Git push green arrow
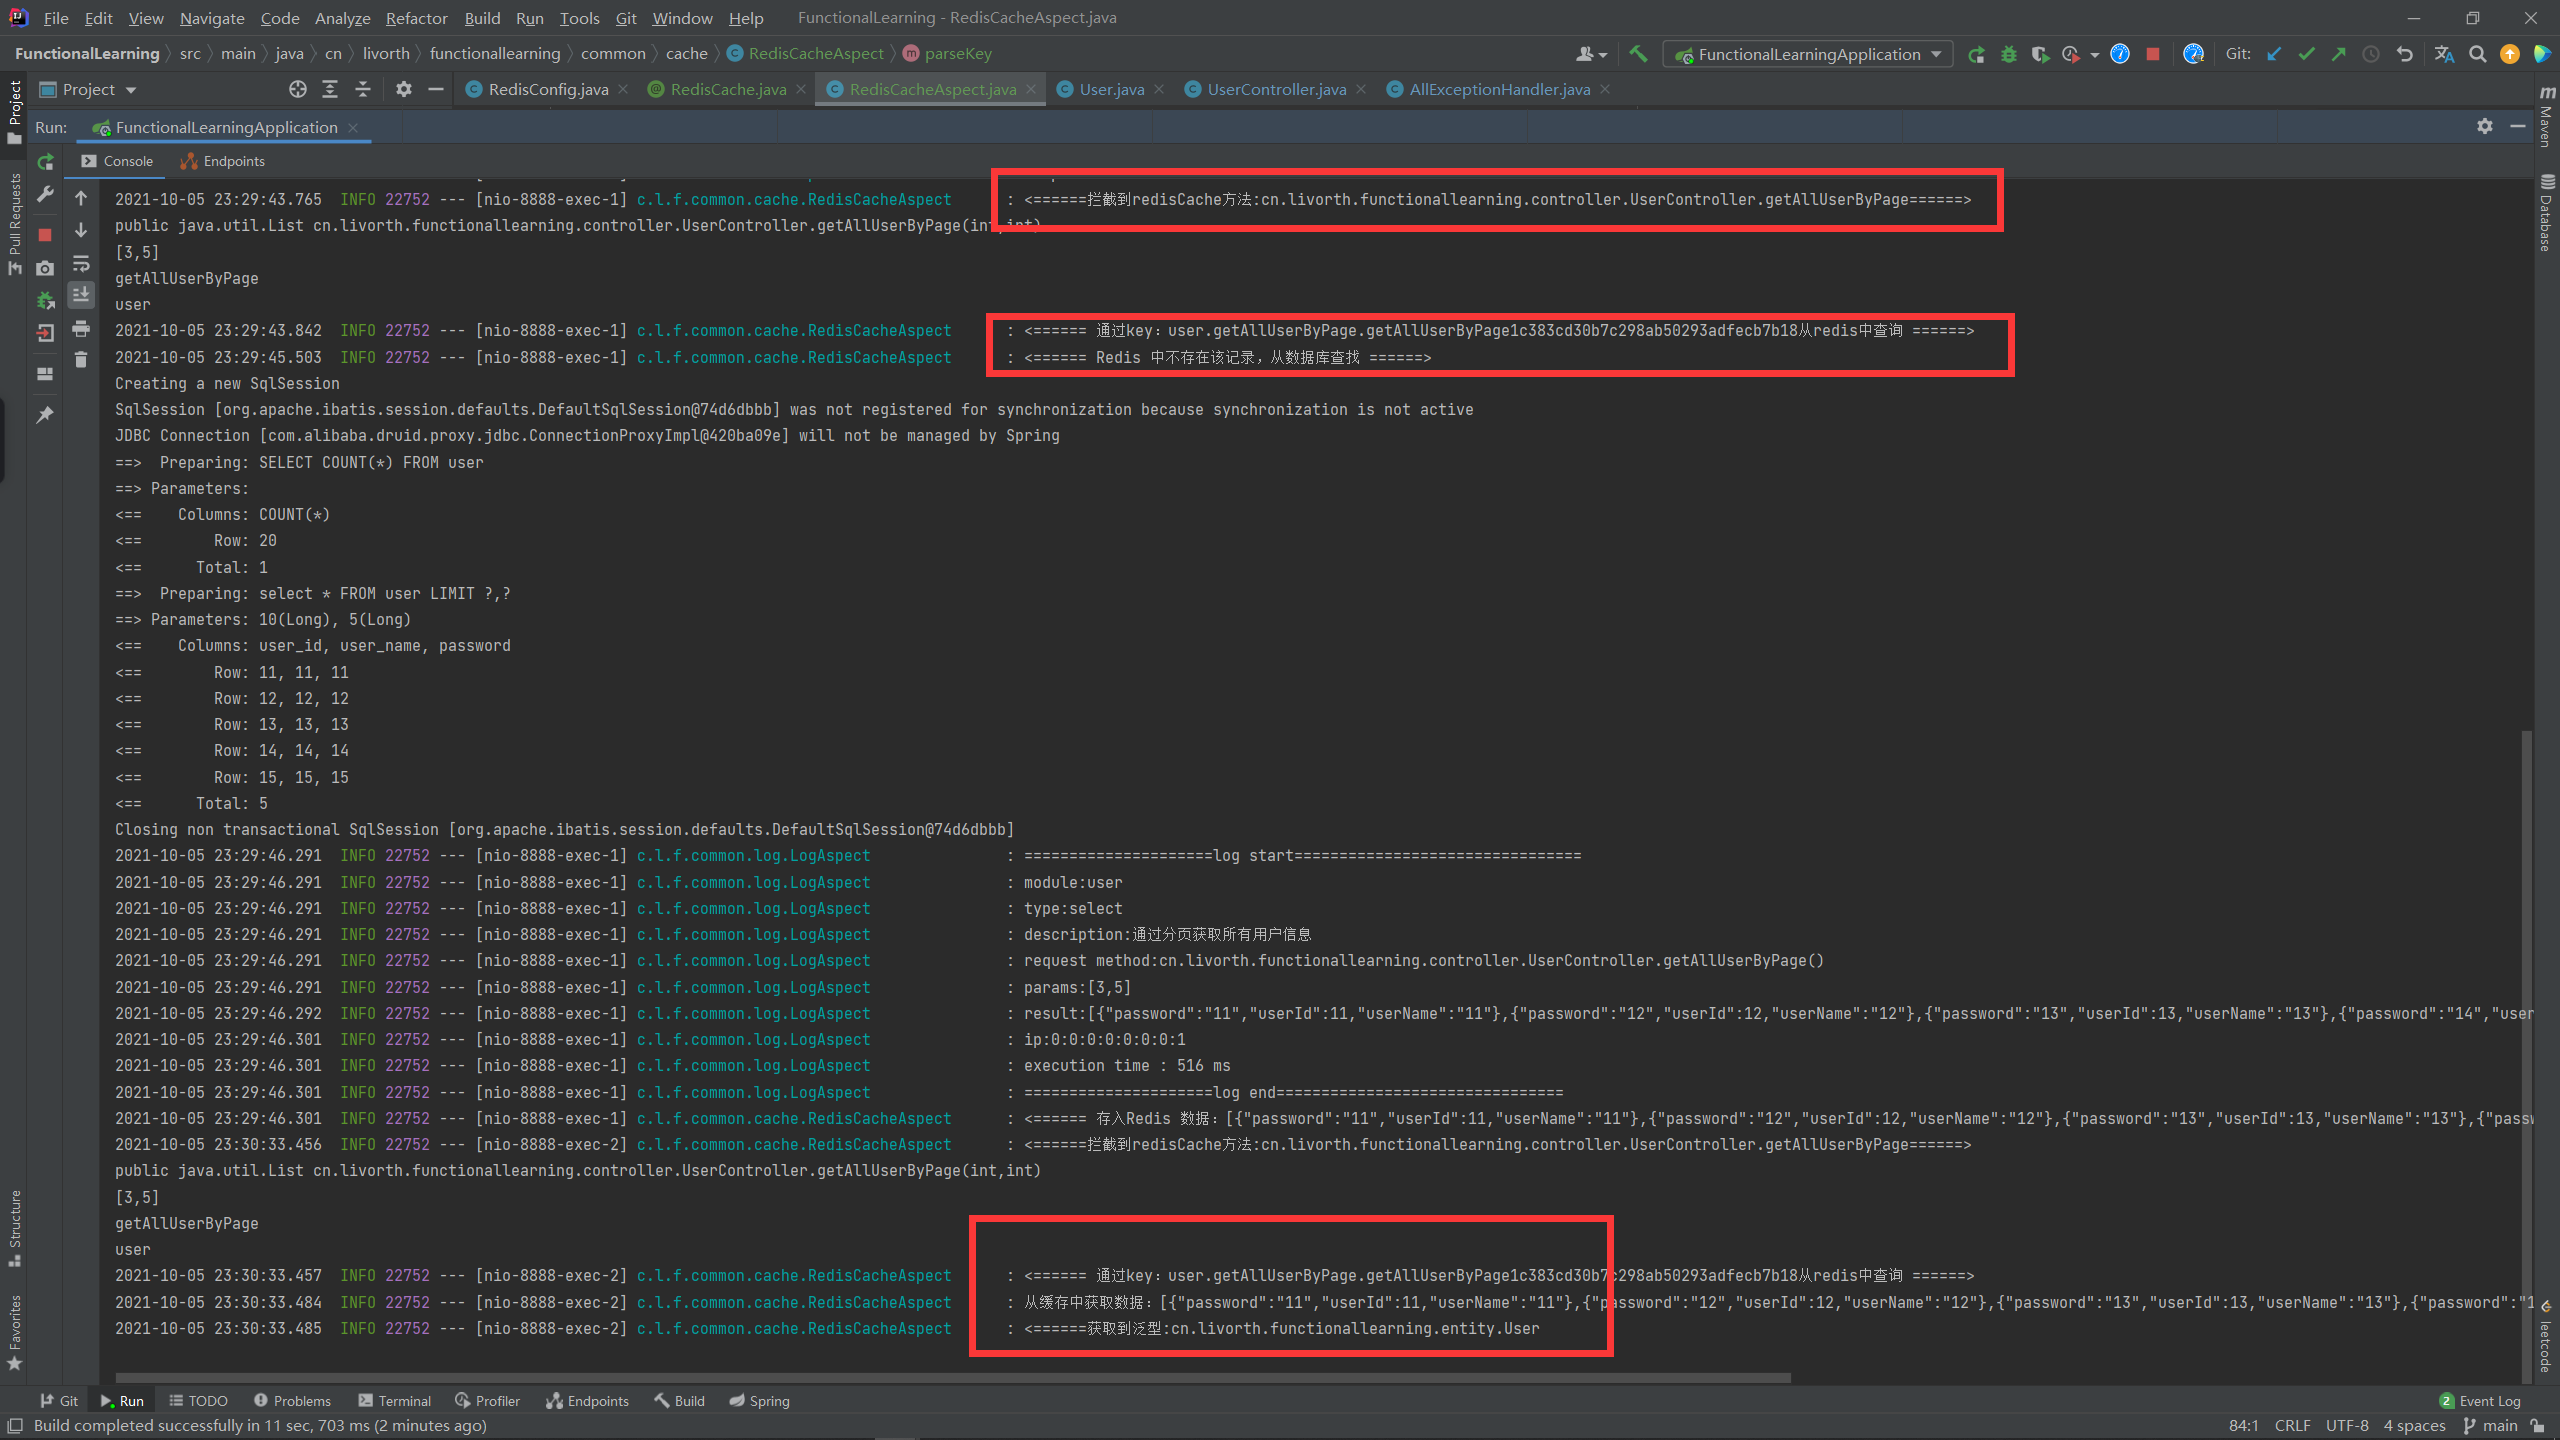Image resolution: width=2560 pixels, height=1440 pixels. click(x=2338, y=54)
